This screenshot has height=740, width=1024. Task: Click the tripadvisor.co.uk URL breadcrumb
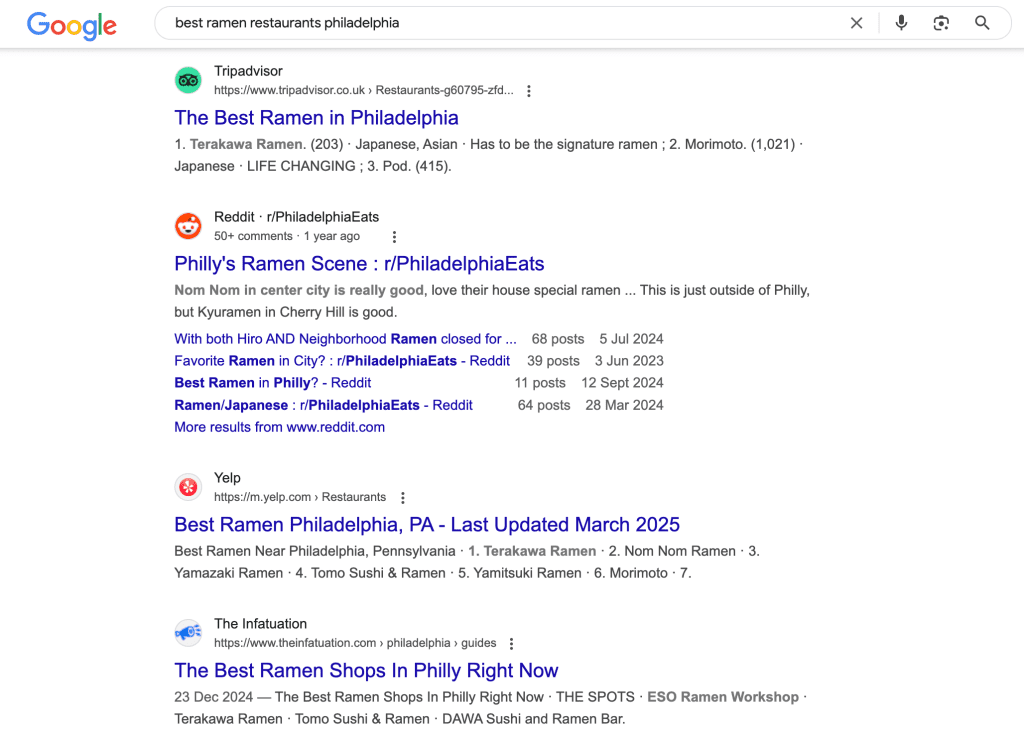coord(364,90)
